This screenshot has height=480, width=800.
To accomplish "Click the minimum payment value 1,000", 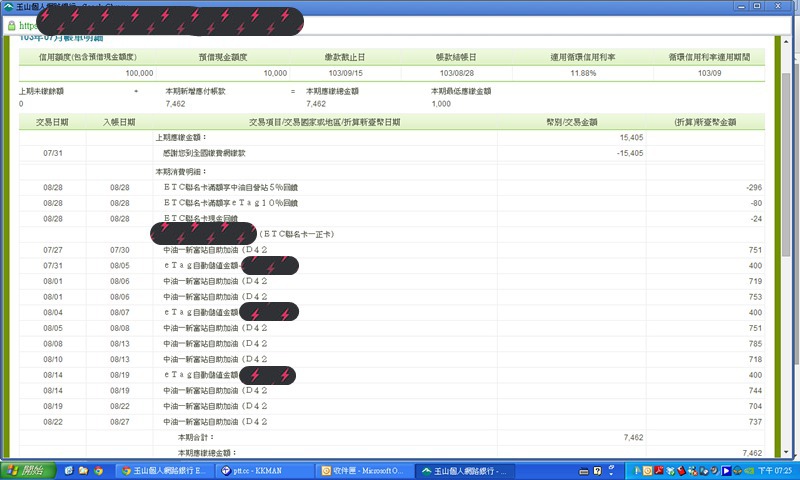I will coord(441,104).
